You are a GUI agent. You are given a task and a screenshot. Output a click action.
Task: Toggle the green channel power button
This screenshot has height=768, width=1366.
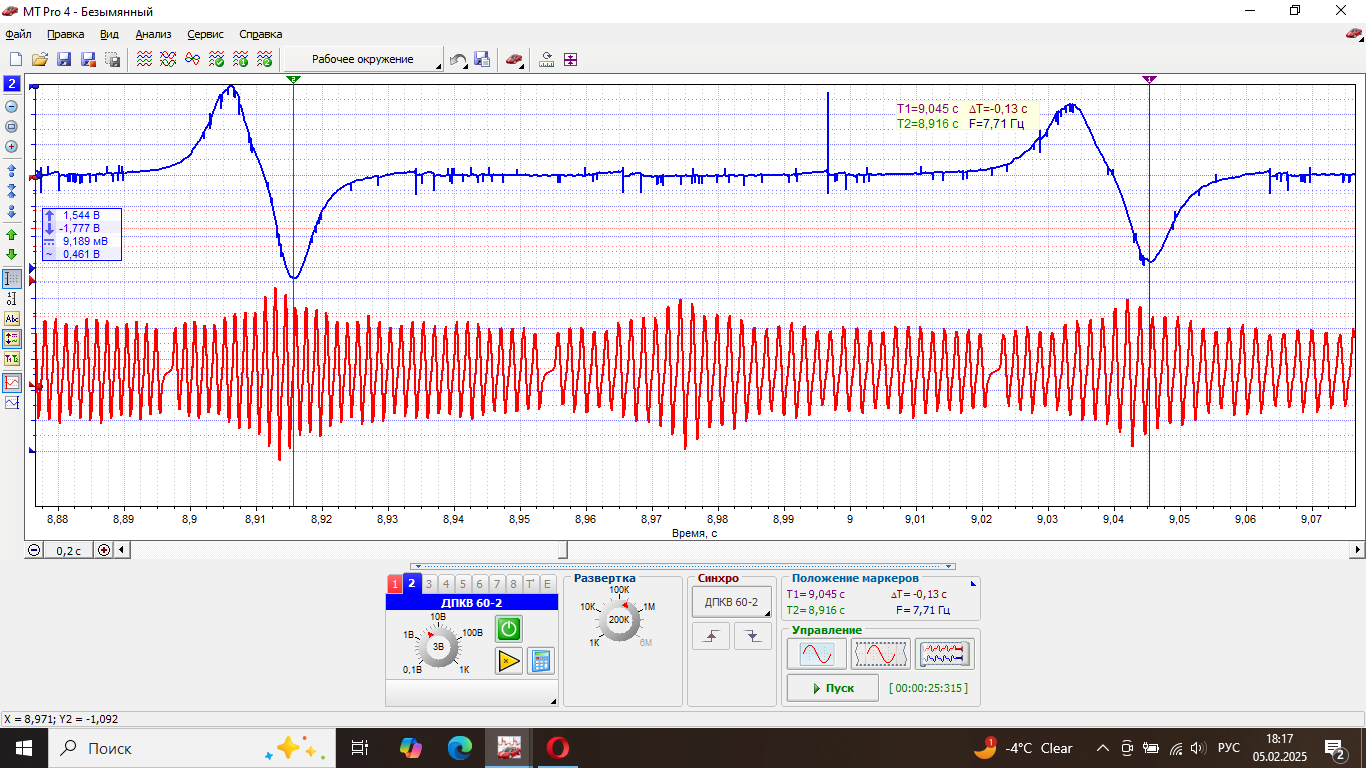[509, 629]
